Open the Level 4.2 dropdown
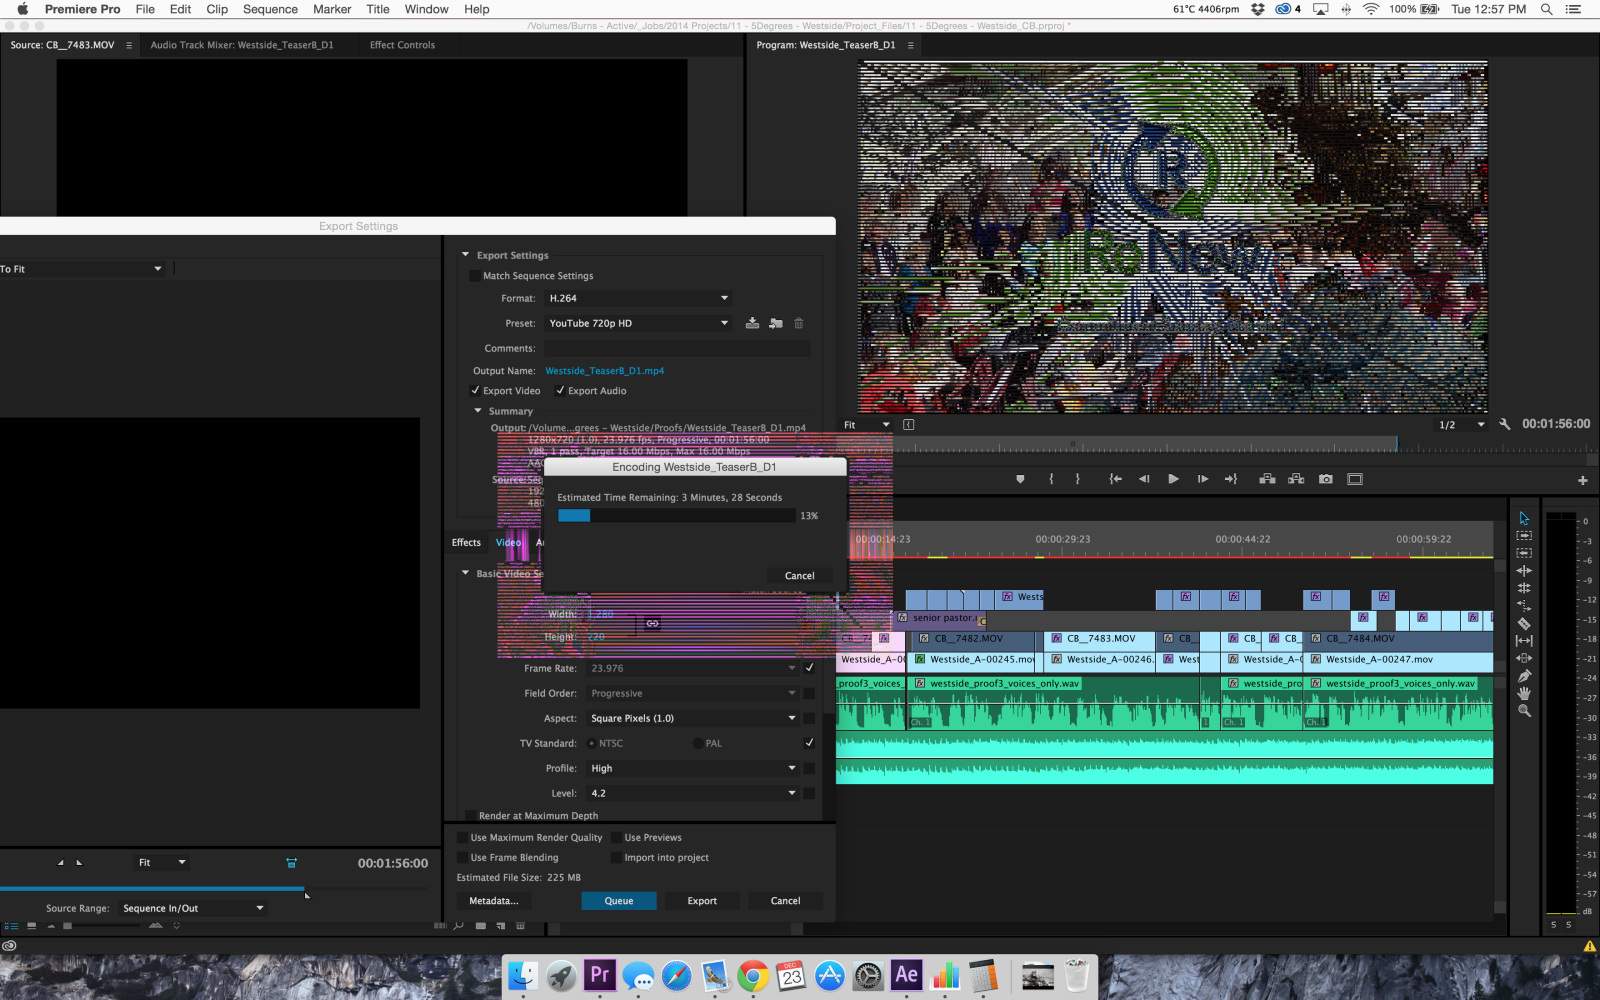The image size is (1600, 1000). pyautogui.click(x=693, y=793)
